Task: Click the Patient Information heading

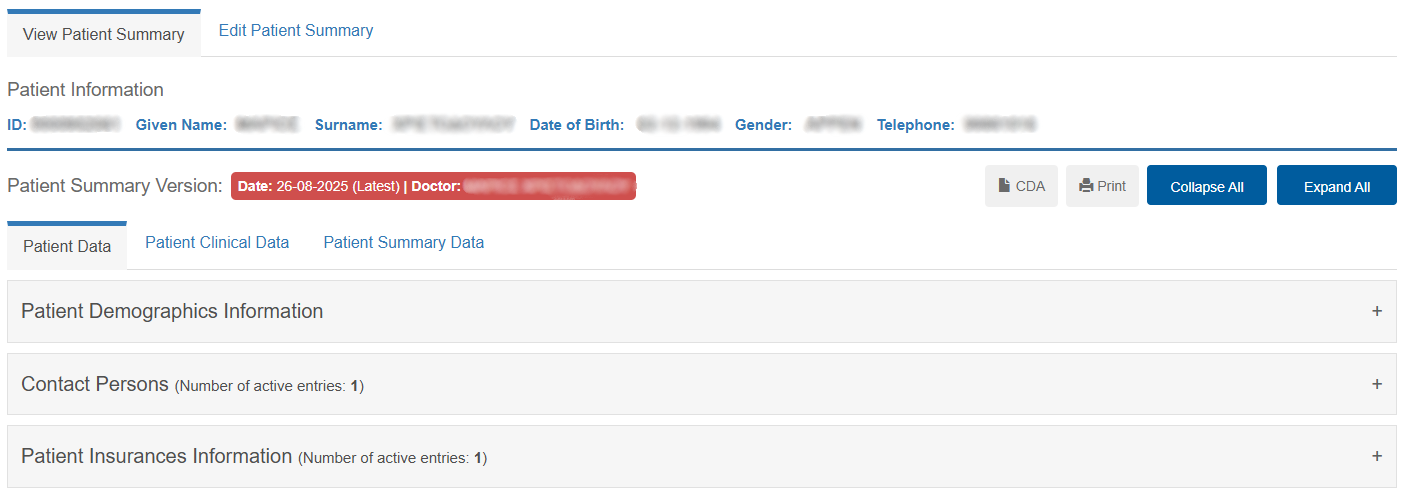Action: pyautogui.click(x=85, y=90)
